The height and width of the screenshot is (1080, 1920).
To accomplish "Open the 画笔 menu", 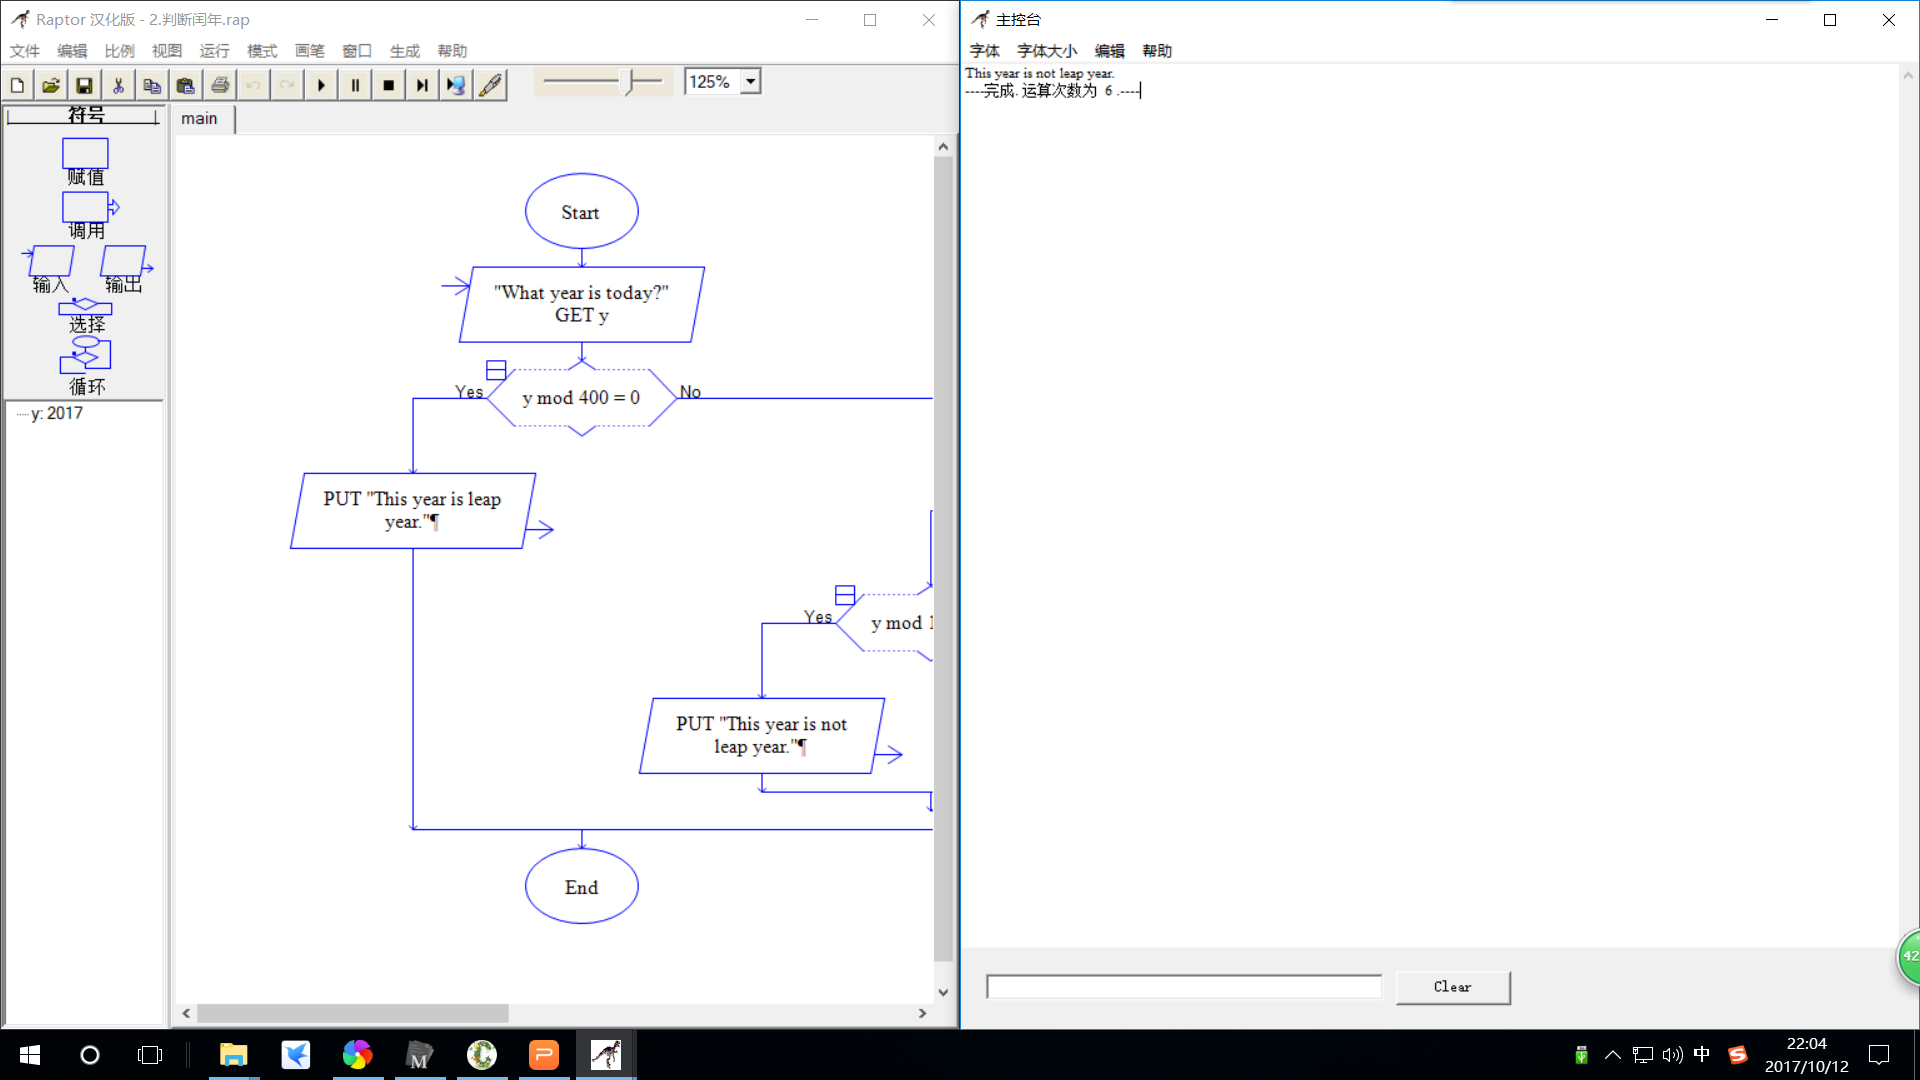I will 309,51.
